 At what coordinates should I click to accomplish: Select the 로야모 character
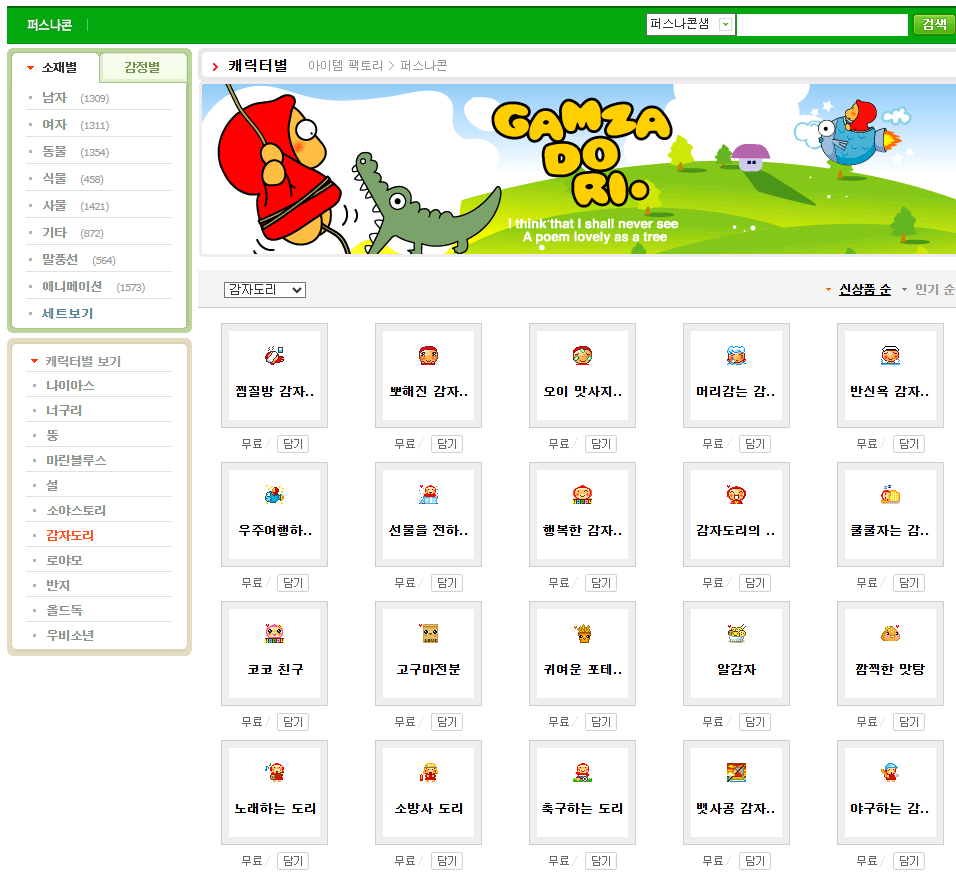tap(64, 560)
